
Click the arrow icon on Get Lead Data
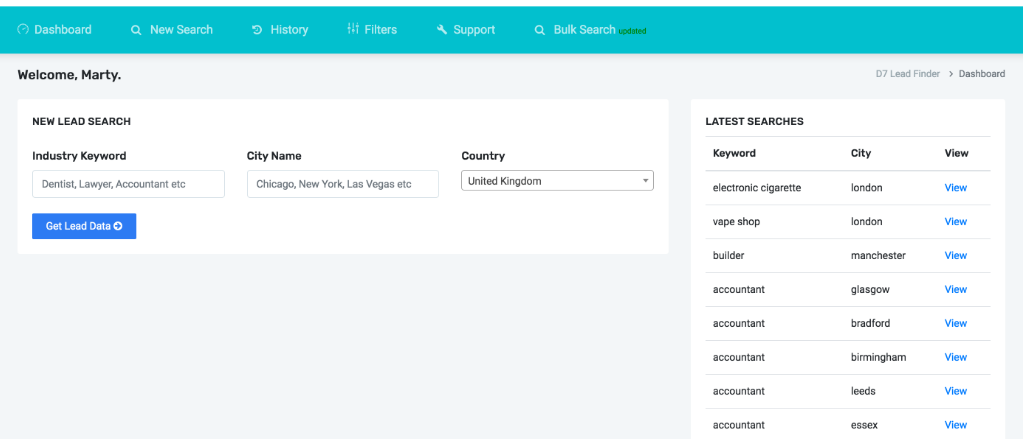coord(118,226)
